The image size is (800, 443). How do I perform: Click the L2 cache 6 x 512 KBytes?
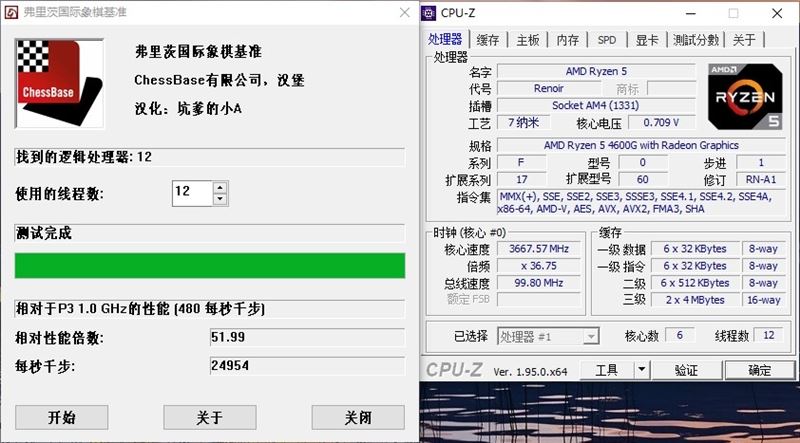click(x=695, y=283)
